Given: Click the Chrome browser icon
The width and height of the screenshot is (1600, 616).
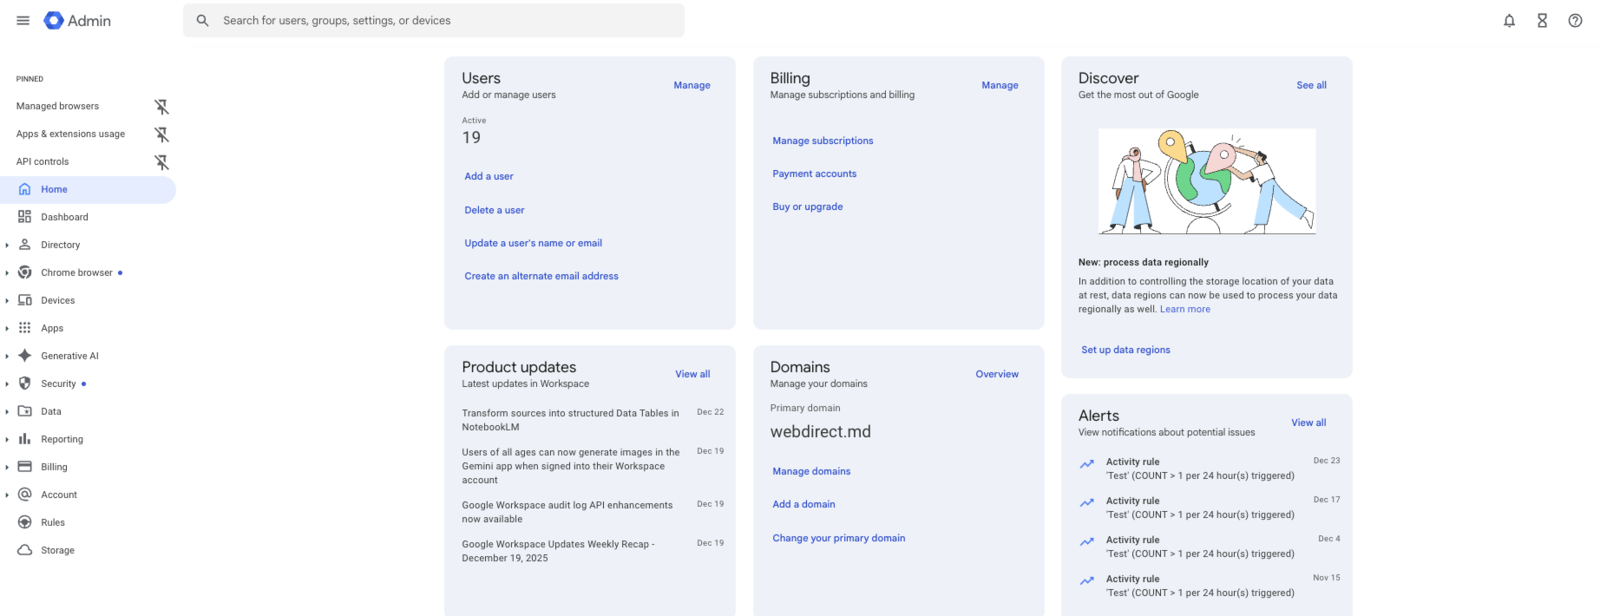Looking at the screenshot, I should [x=25, y=272].
